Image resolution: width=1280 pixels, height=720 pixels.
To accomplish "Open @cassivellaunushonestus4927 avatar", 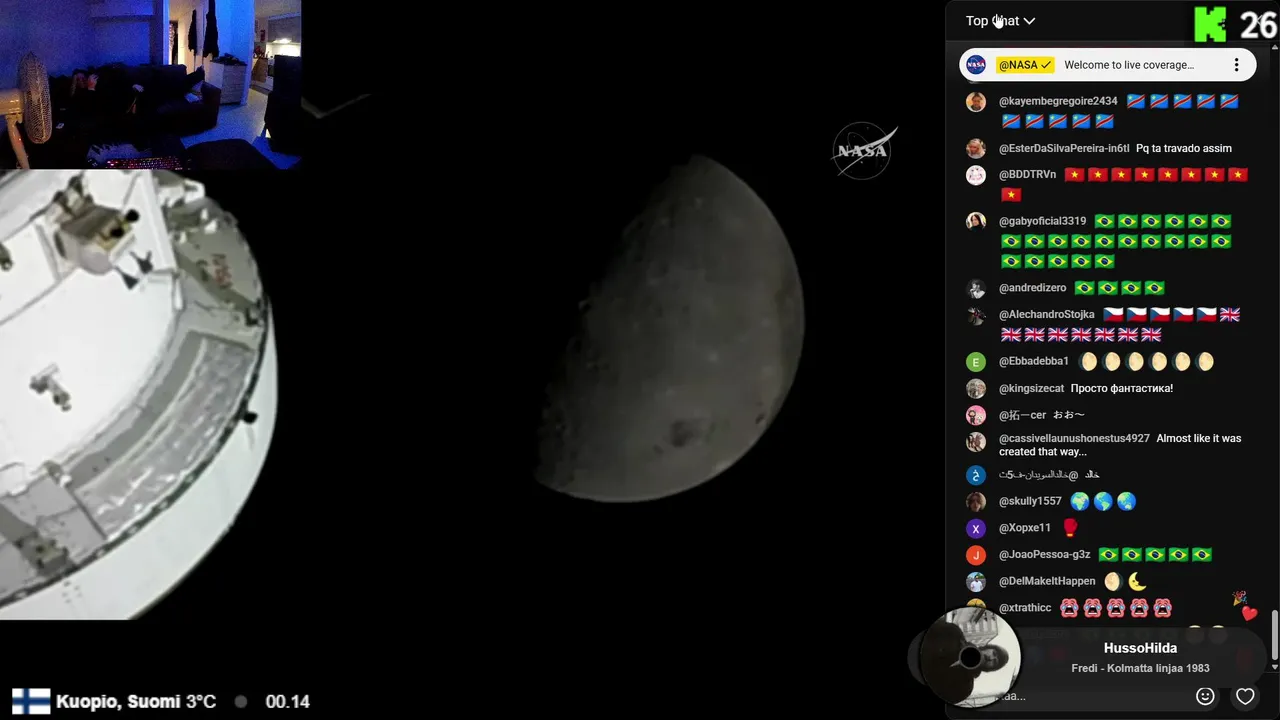I will pos(976,441).
